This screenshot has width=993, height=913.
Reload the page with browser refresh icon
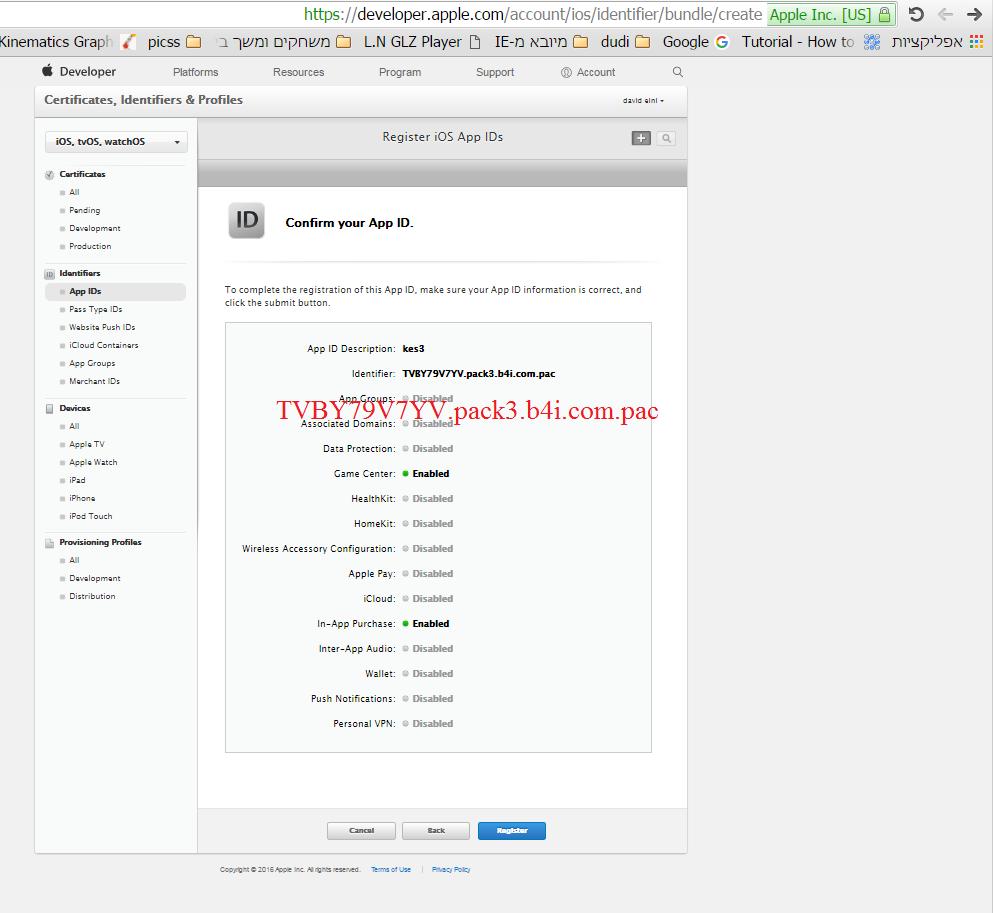click(916, 14)
